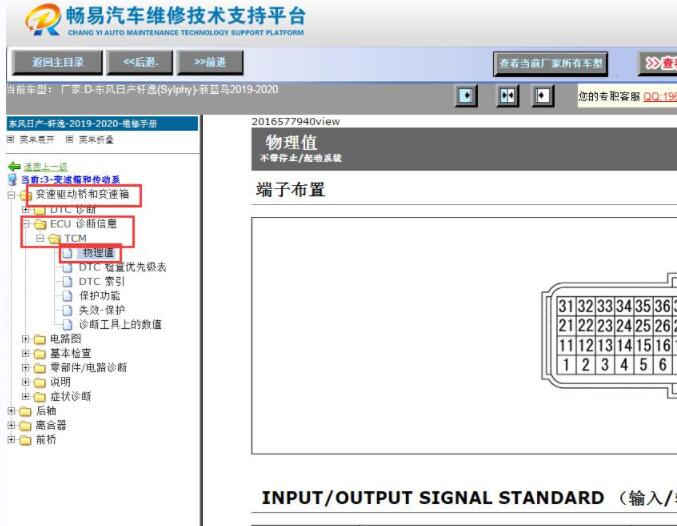Open 查看当前厂家所有车型 button
The height and width of the screenshot is (526, 677).
click(550, 64)
